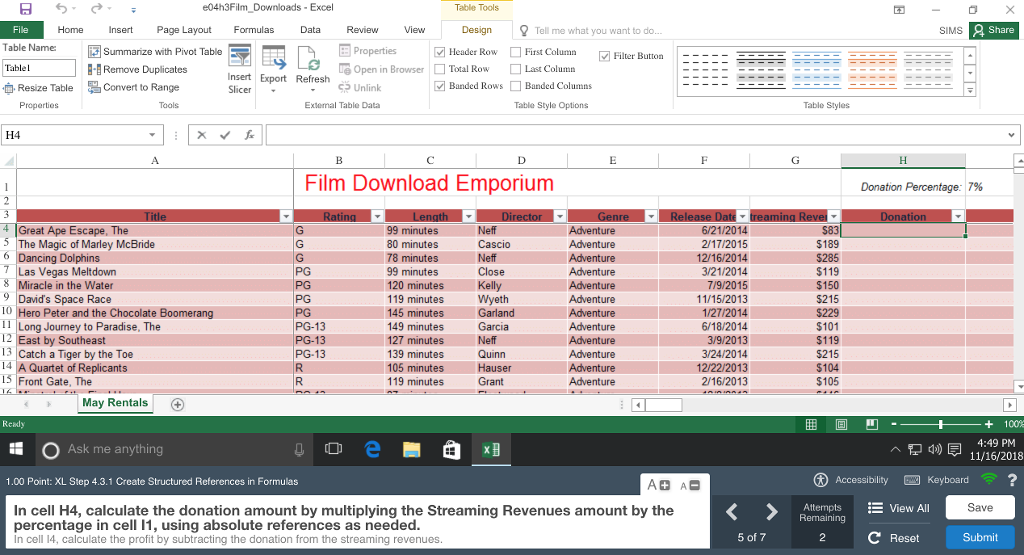Click the Share button
The height and width of the screenshot is (555, 1024).
(993, 30)
